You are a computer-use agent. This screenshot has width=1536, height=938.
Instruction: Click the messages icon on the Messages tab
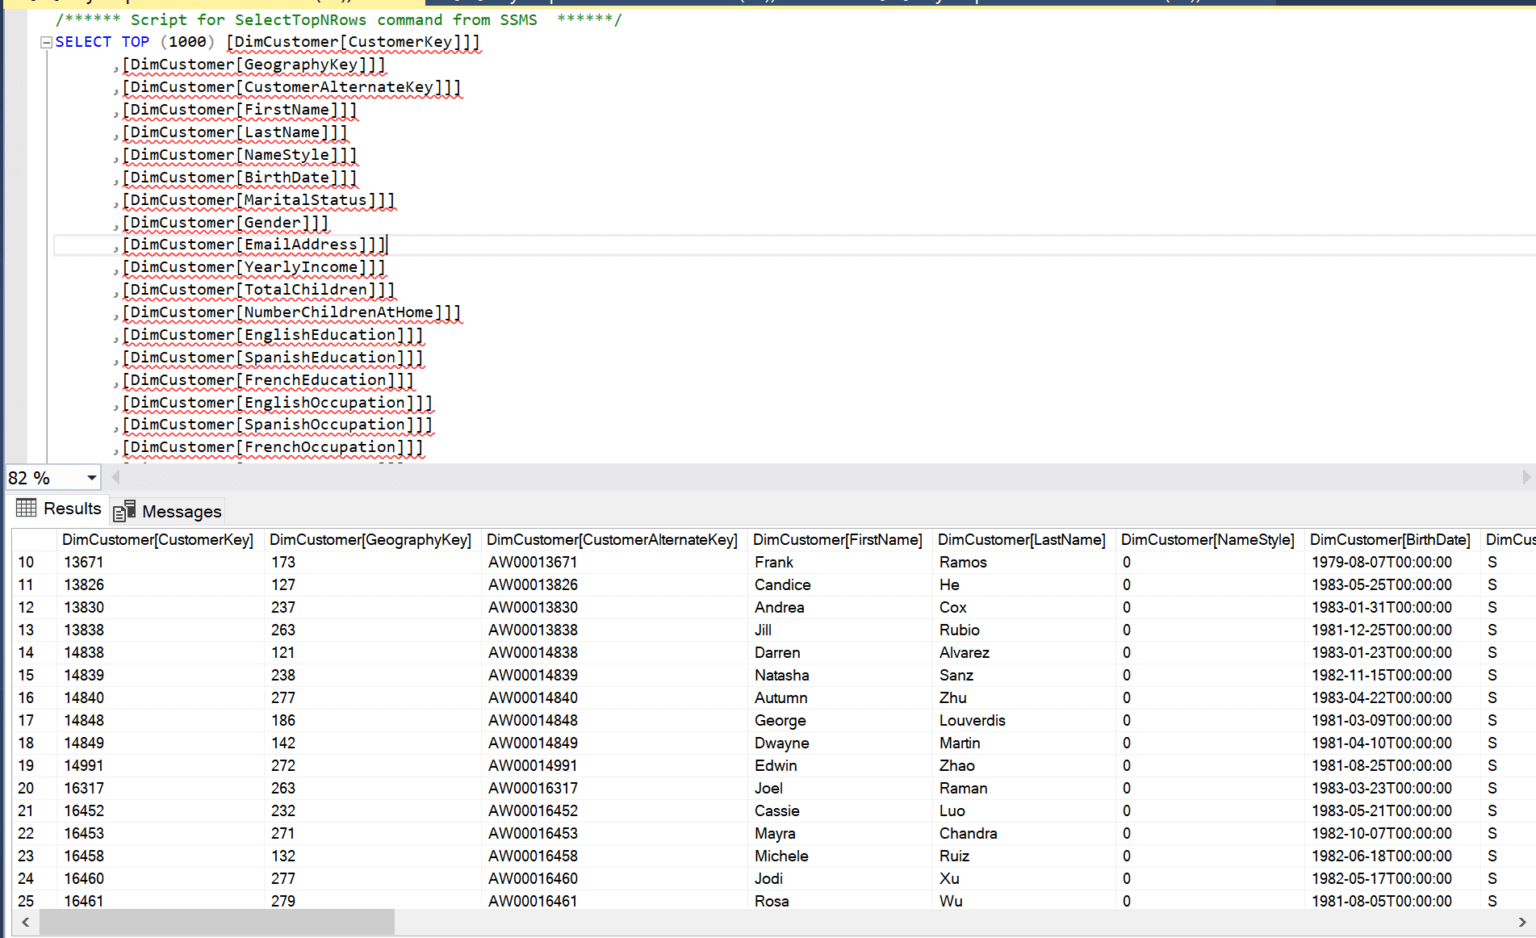click(x=126, y=511)
